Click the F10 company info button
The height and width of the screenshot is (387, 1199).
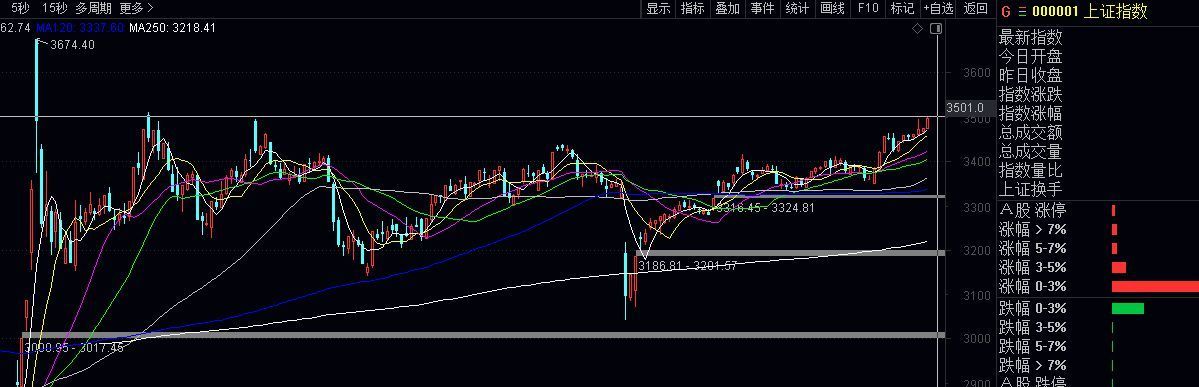click(868, 8)
